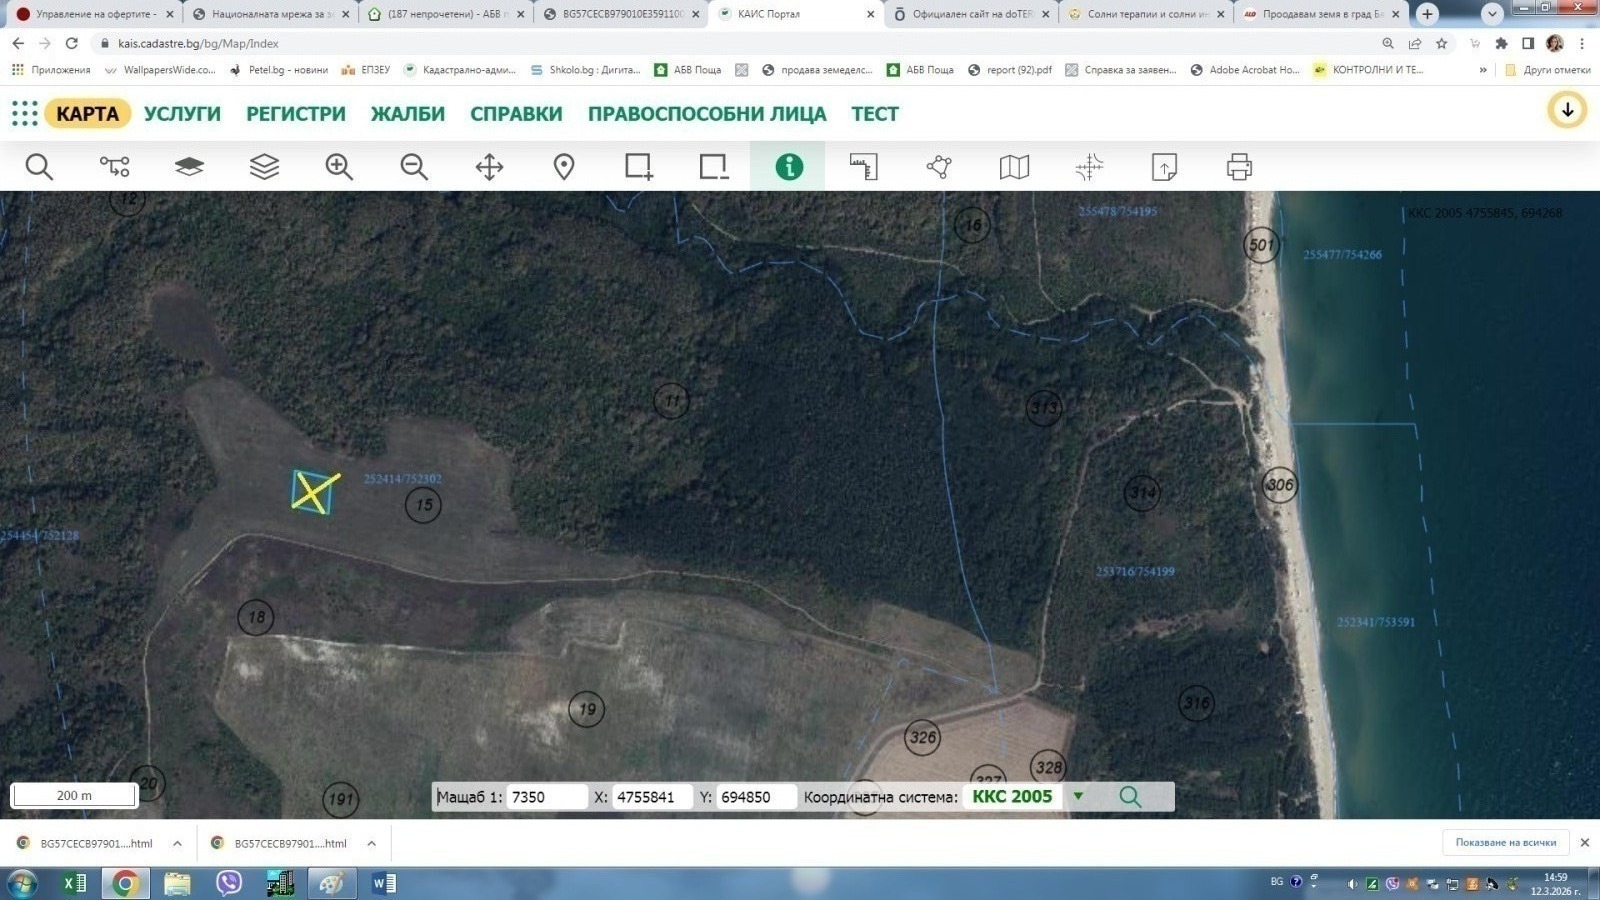This screenshot has width=1600, height=900.
Task: Choose the location pin marker tool
Action: [564, 167]
